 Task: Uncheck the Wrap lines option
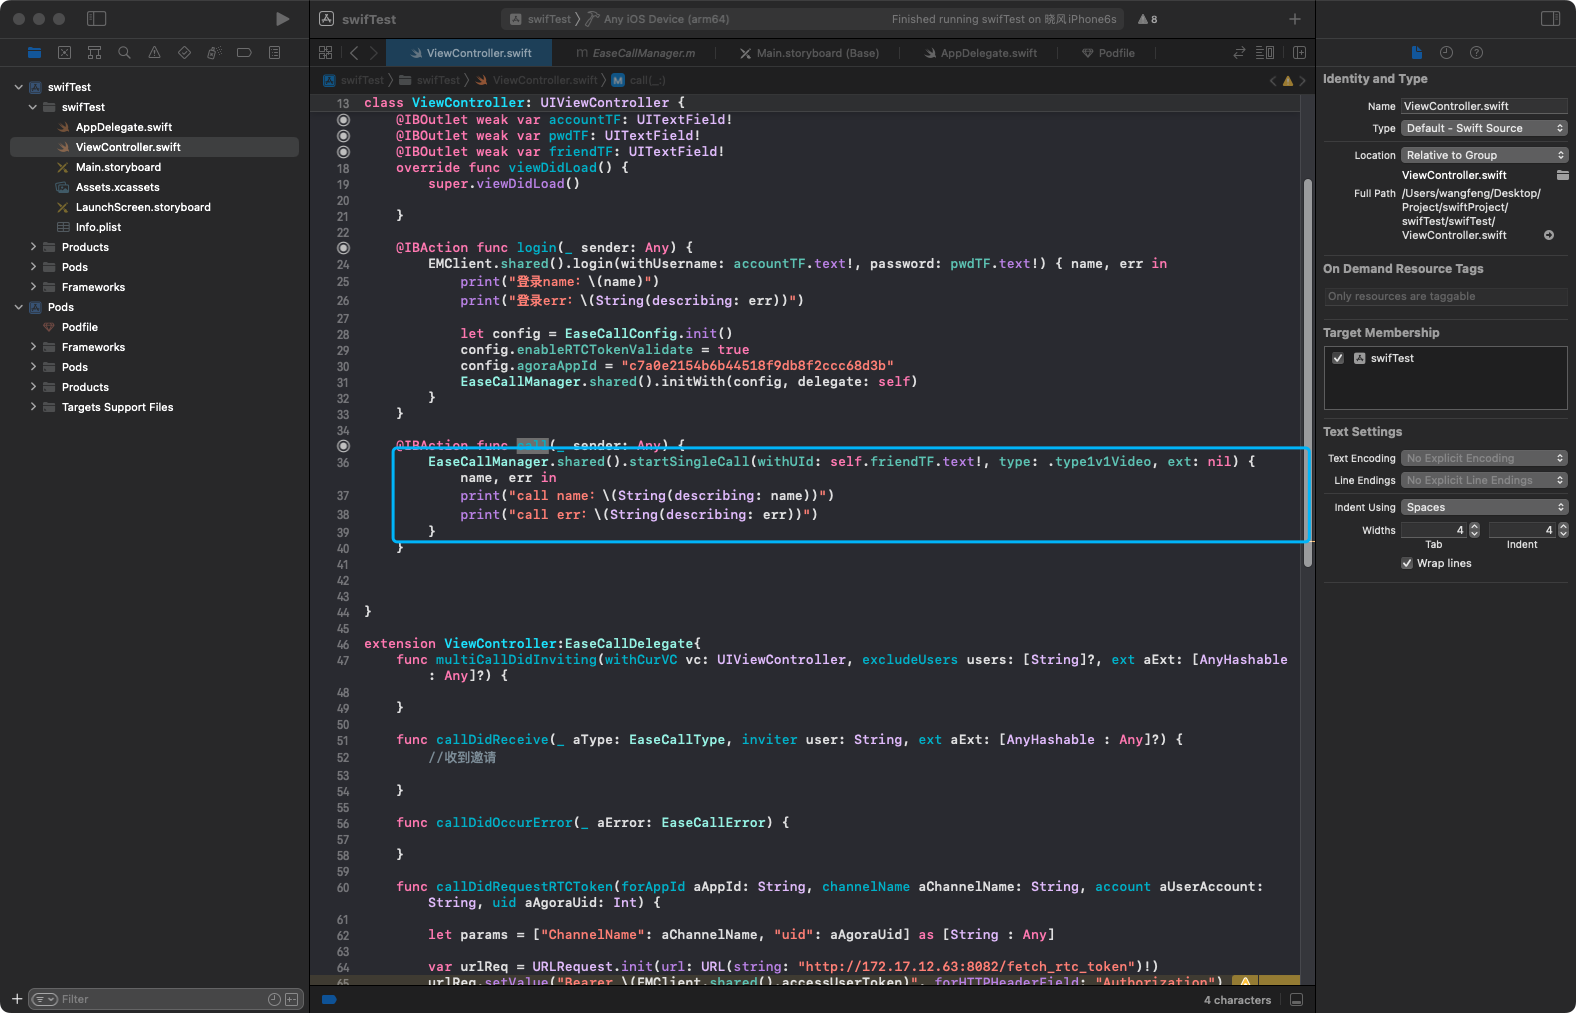tap(1407, 563)
